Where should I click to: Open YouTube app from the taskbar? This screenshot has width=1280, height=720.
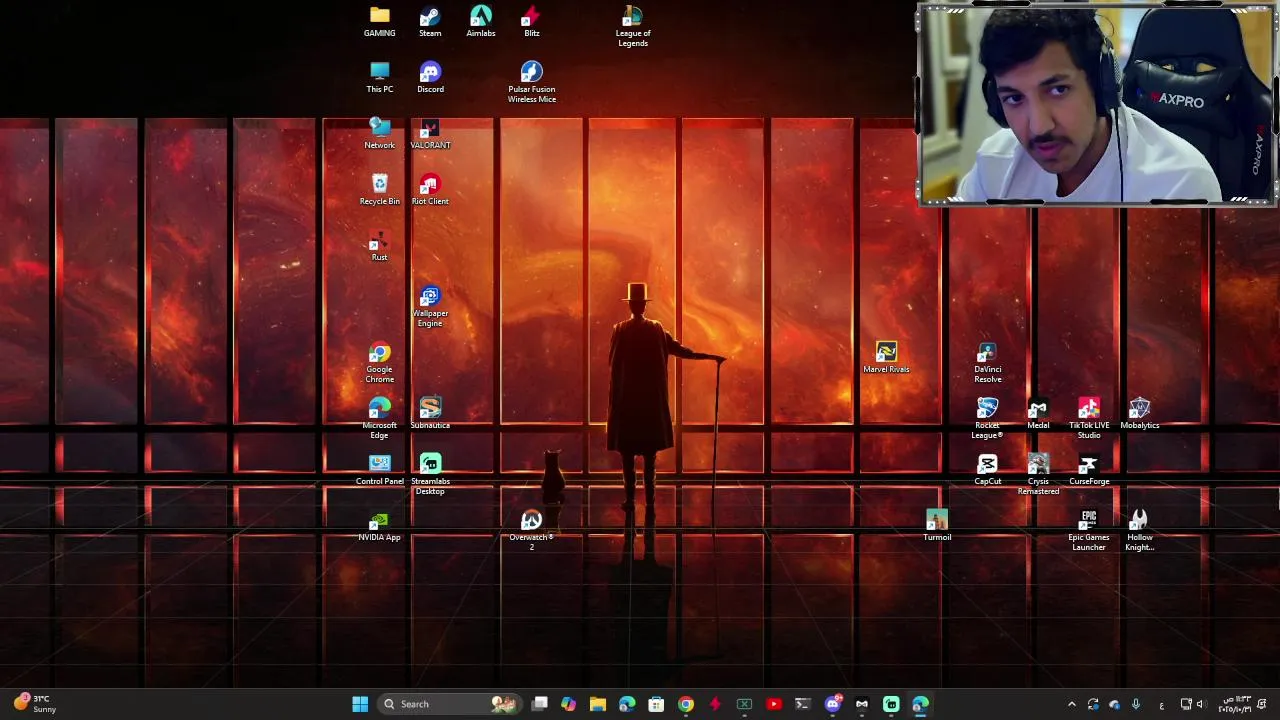pyautogui.click(x=774, y=704)
